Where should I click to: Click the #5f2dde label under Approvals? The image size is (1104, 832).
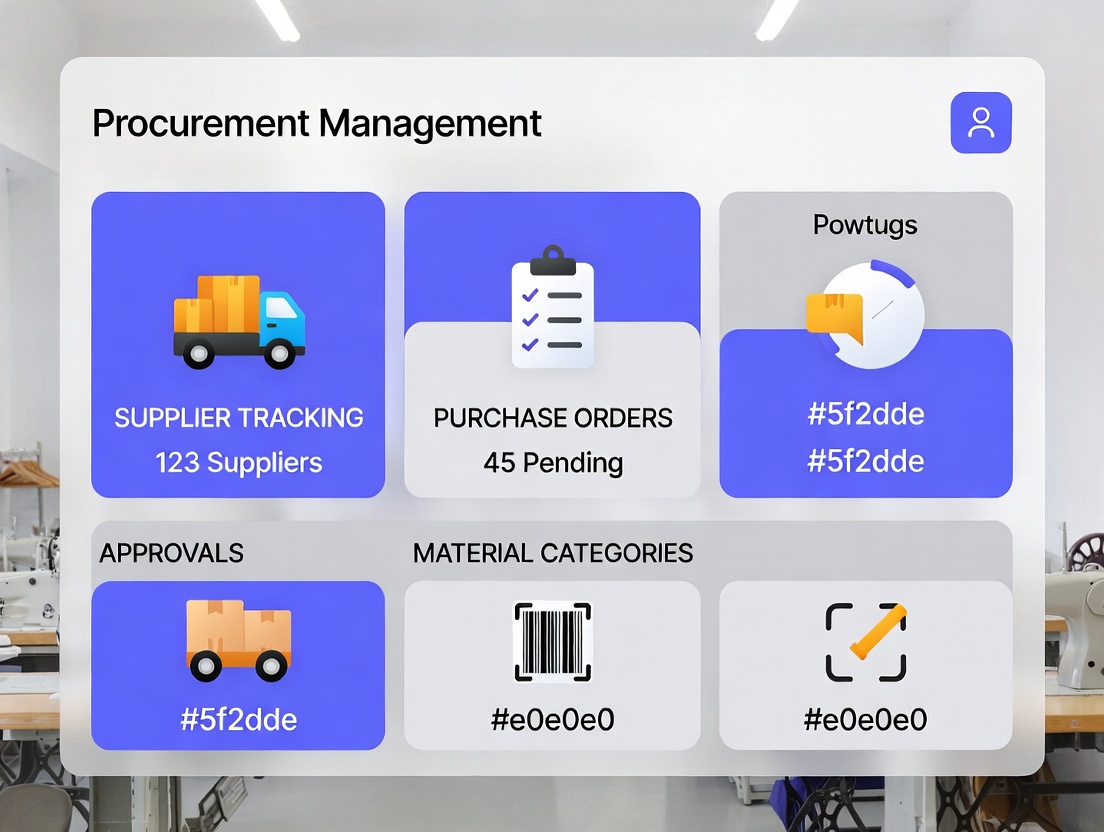coord(238,719)
